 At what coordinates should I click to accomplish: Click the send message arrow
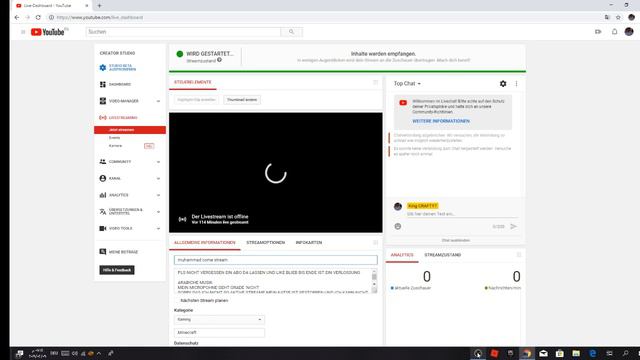coord(513,227)
